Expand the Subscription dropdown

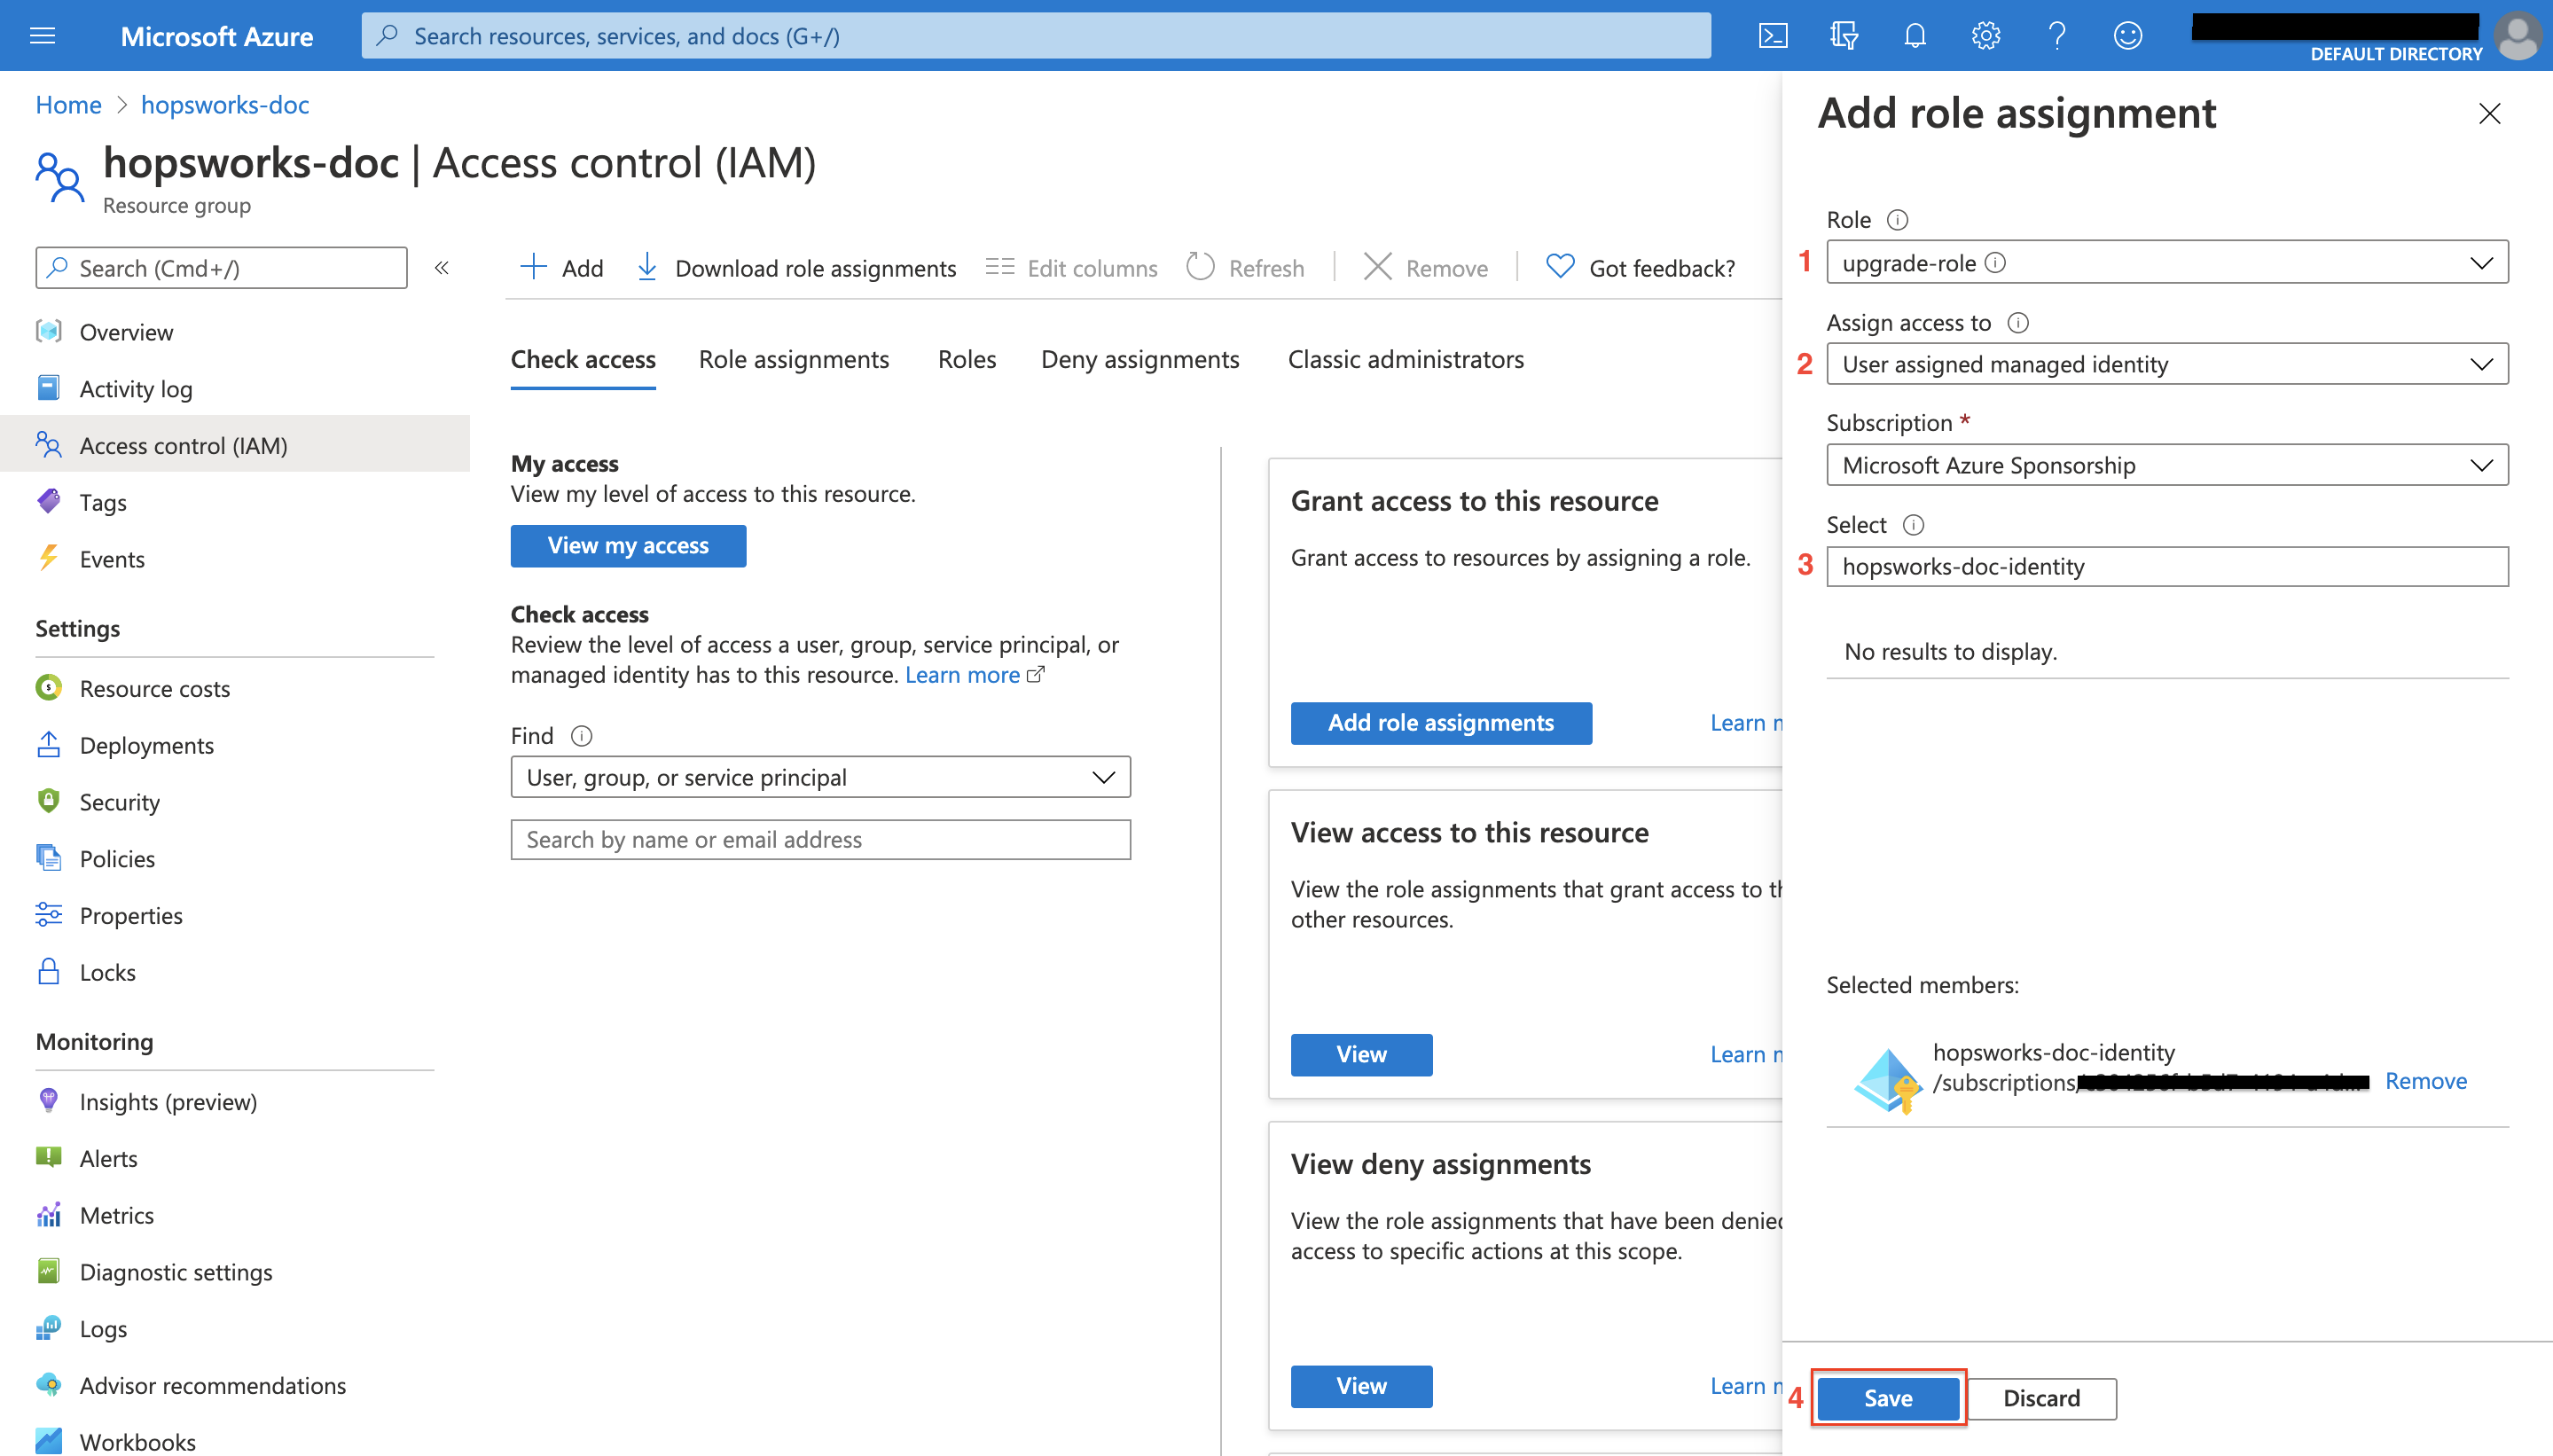coord(2166,465)
